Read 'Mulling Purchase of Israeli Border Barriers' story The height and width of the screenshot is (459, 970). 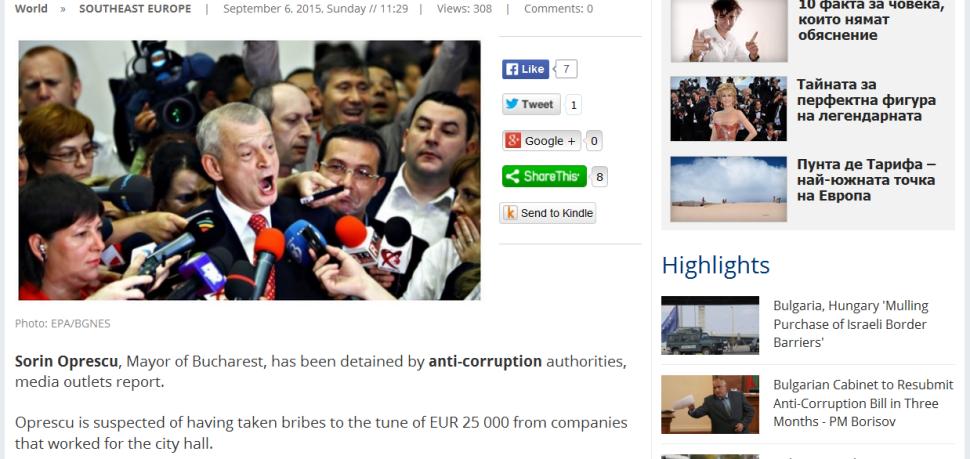(x=851, y=324)
